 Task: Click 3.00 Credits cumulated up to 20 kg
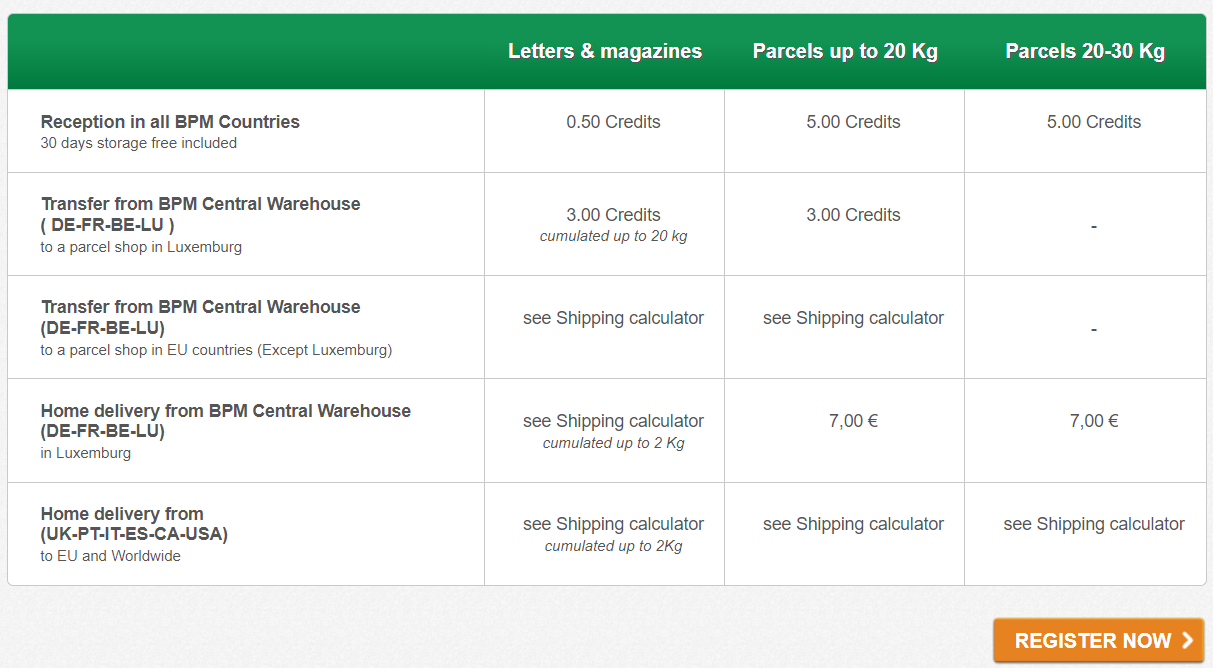point(613,224)
